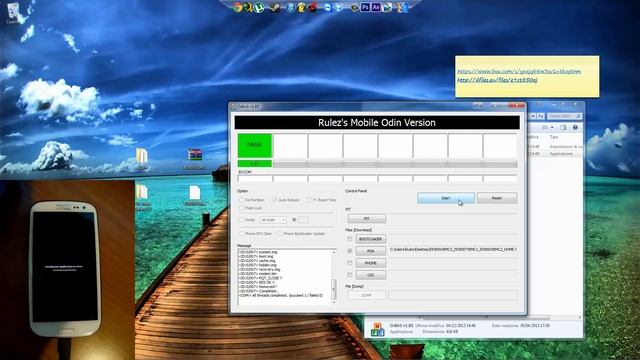Select the Applicazione row in Explorer list
Image resolution: width=640 pixels, height=360 pixels.
556,153
